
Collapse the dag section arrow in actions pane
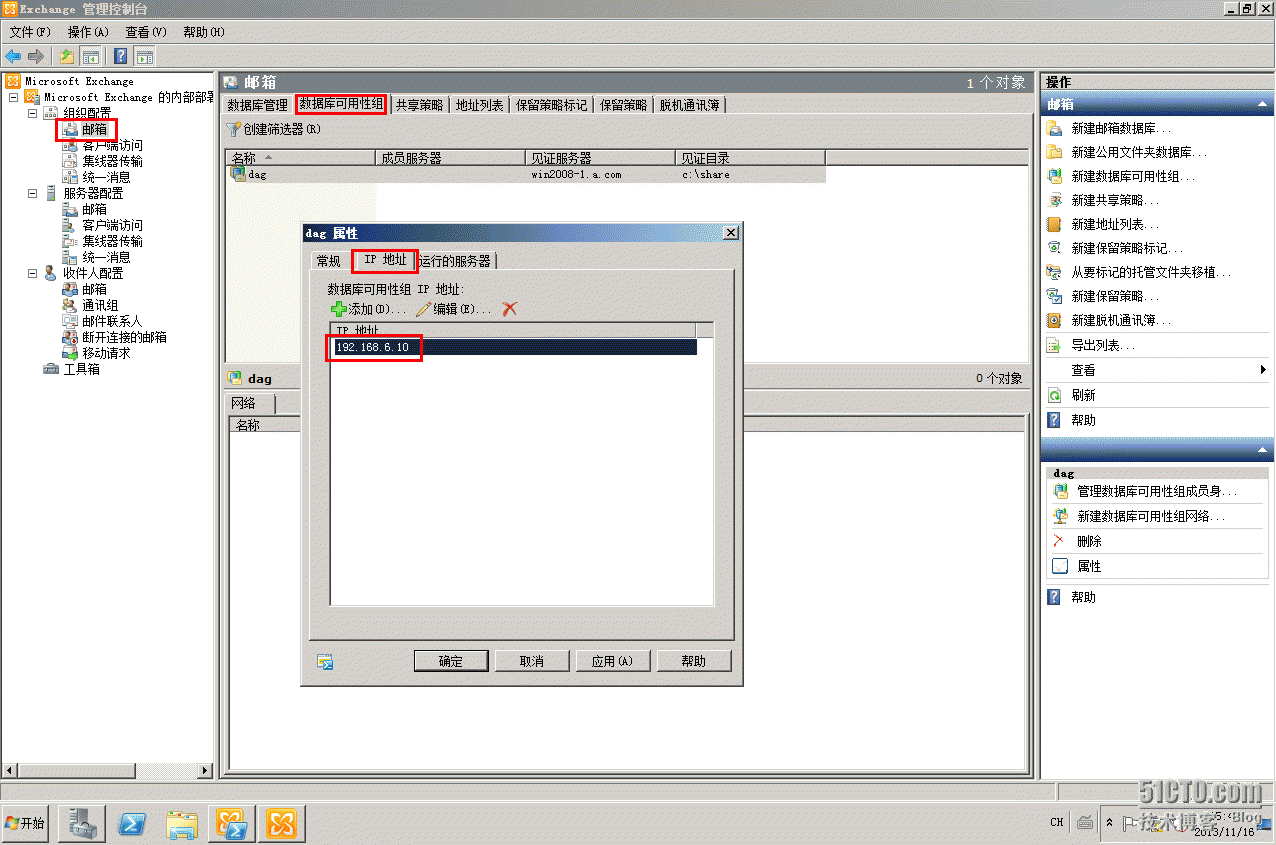[x=1262, y=449]
